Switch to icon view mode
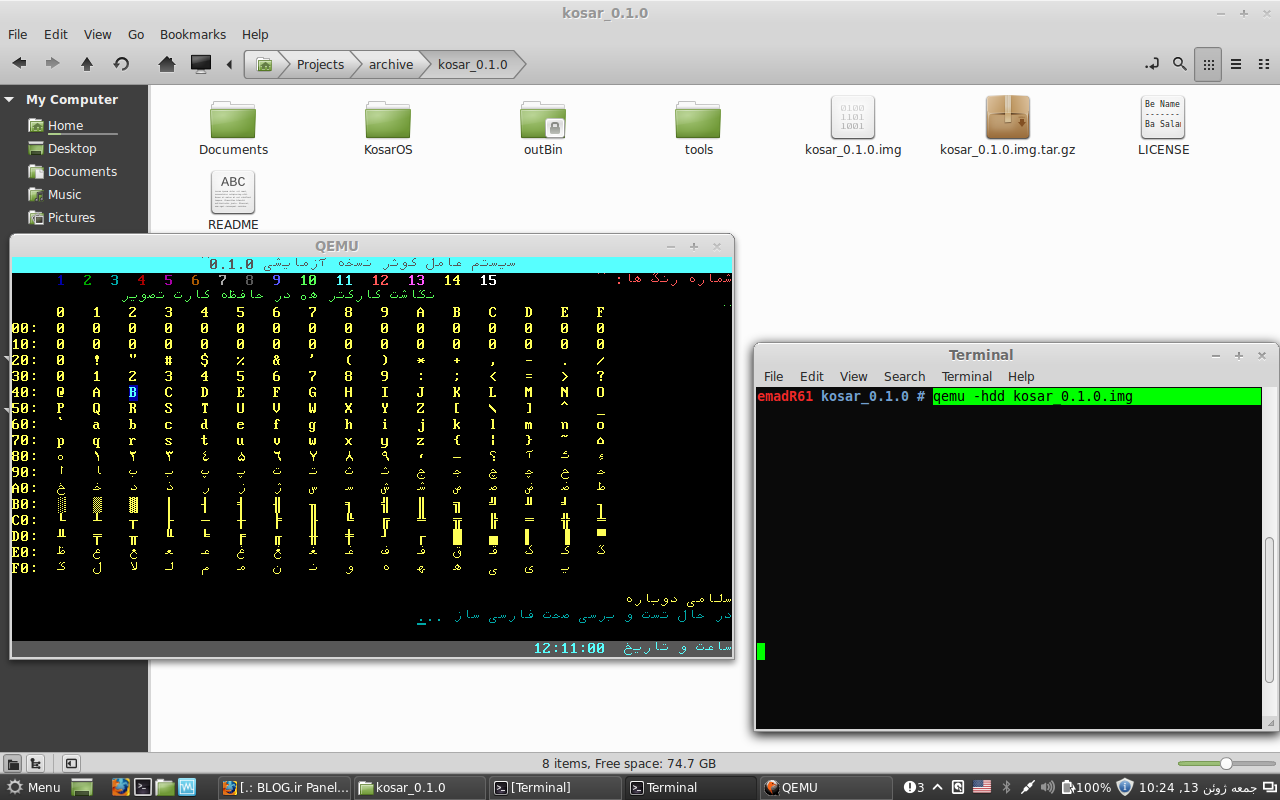Screen dimensions: 1280x800 pos(1208,64)
